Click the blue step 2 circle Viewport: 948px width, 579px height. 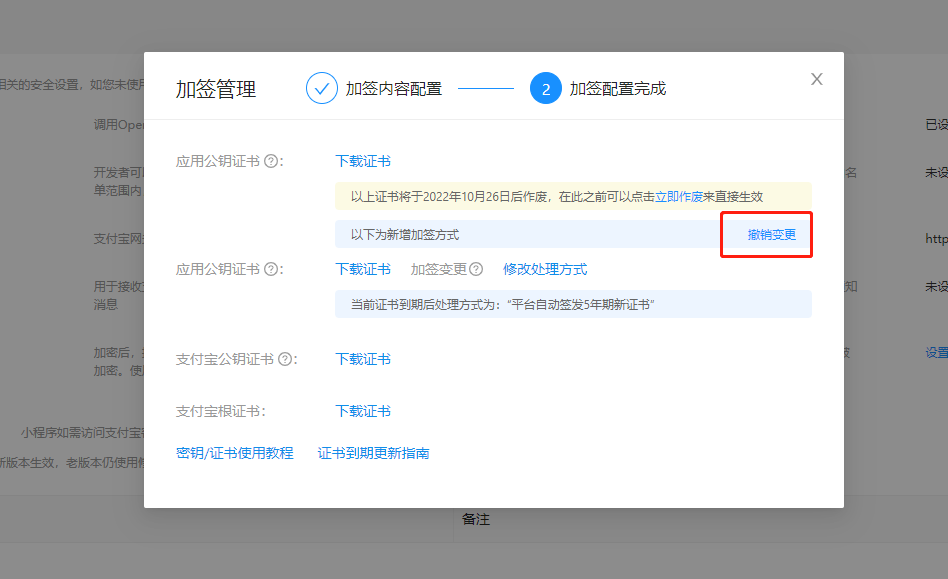coord(546,88)
